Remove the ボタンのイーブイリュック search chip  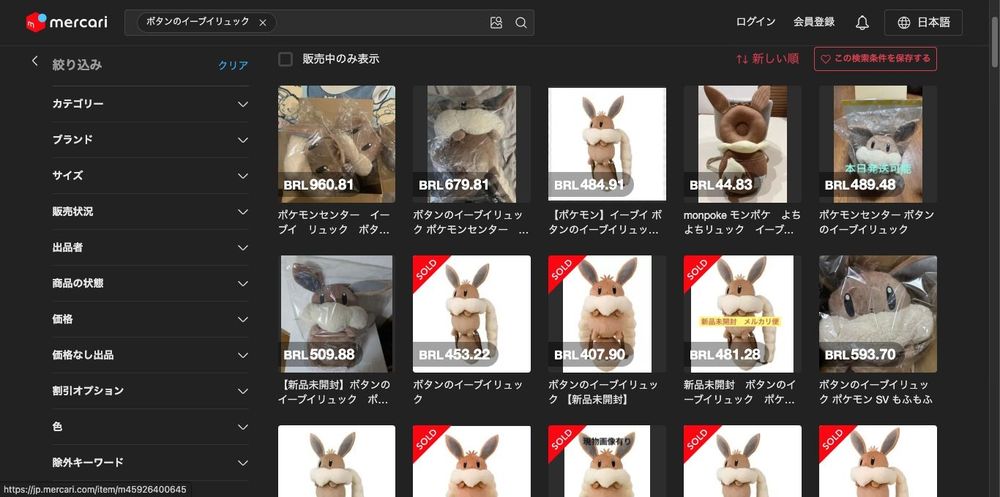(x=263, y=22)
